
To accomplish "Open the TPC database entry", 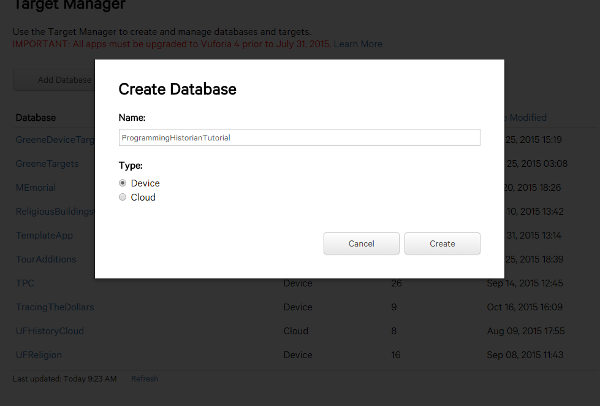I will tap(25, 283).
